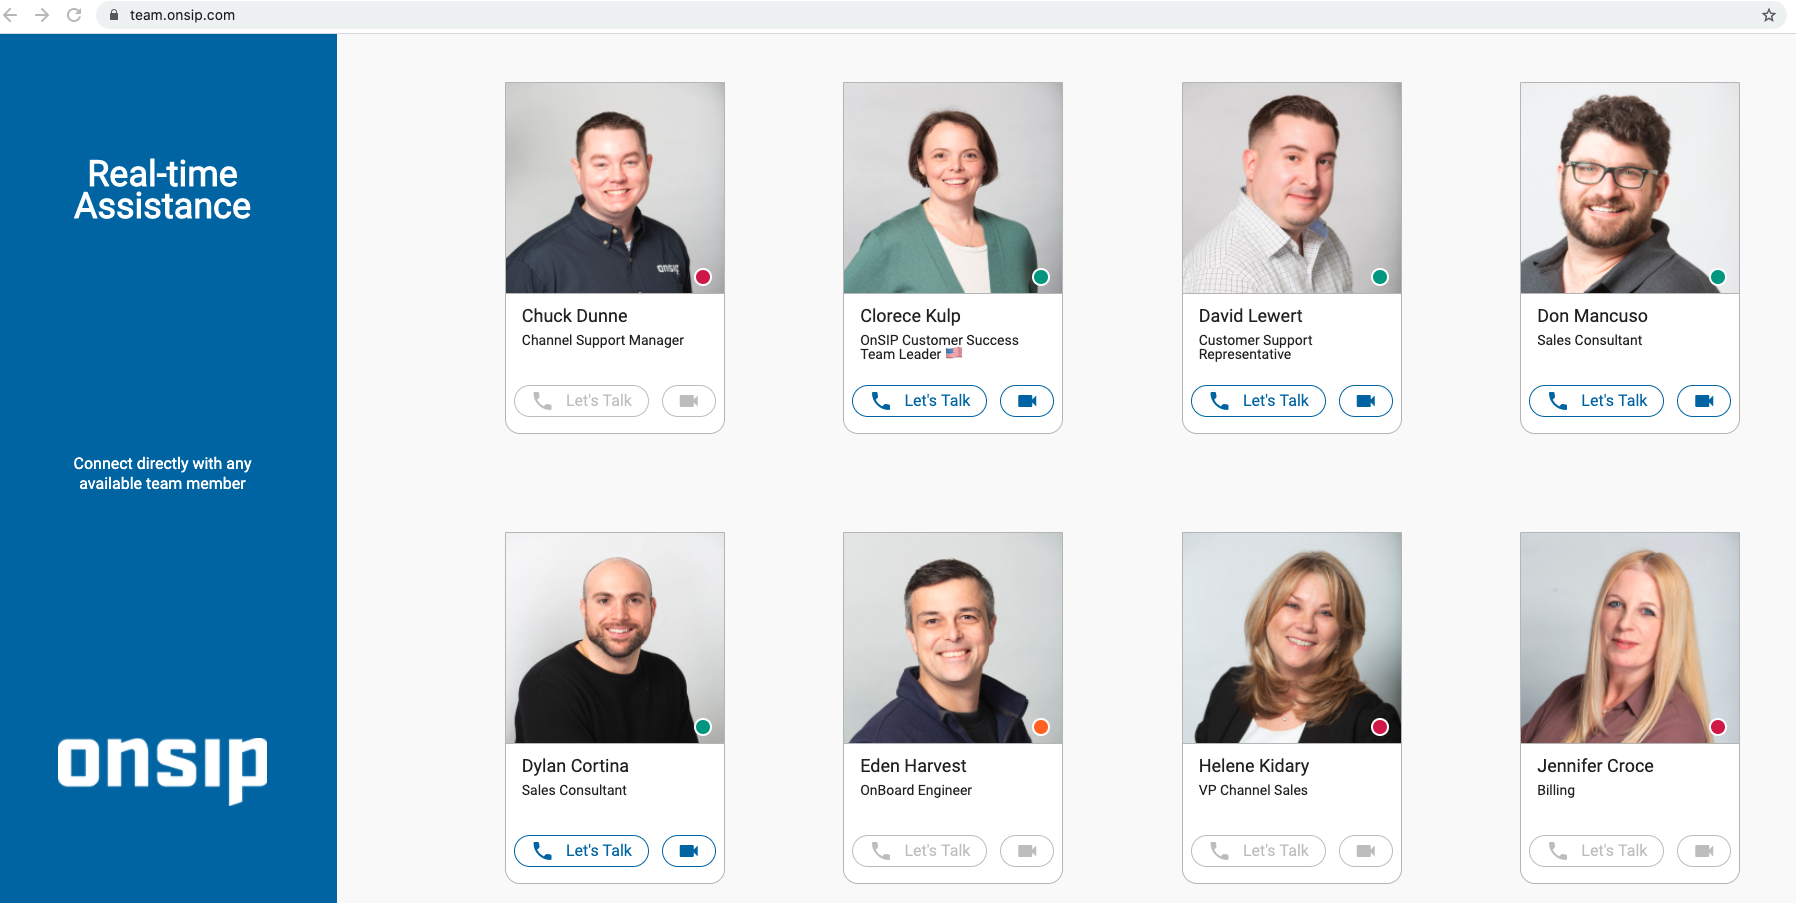Start a call with David Lewert via Let's Talk
This screenshot has height=903, width=1796.
[1257, 401]
